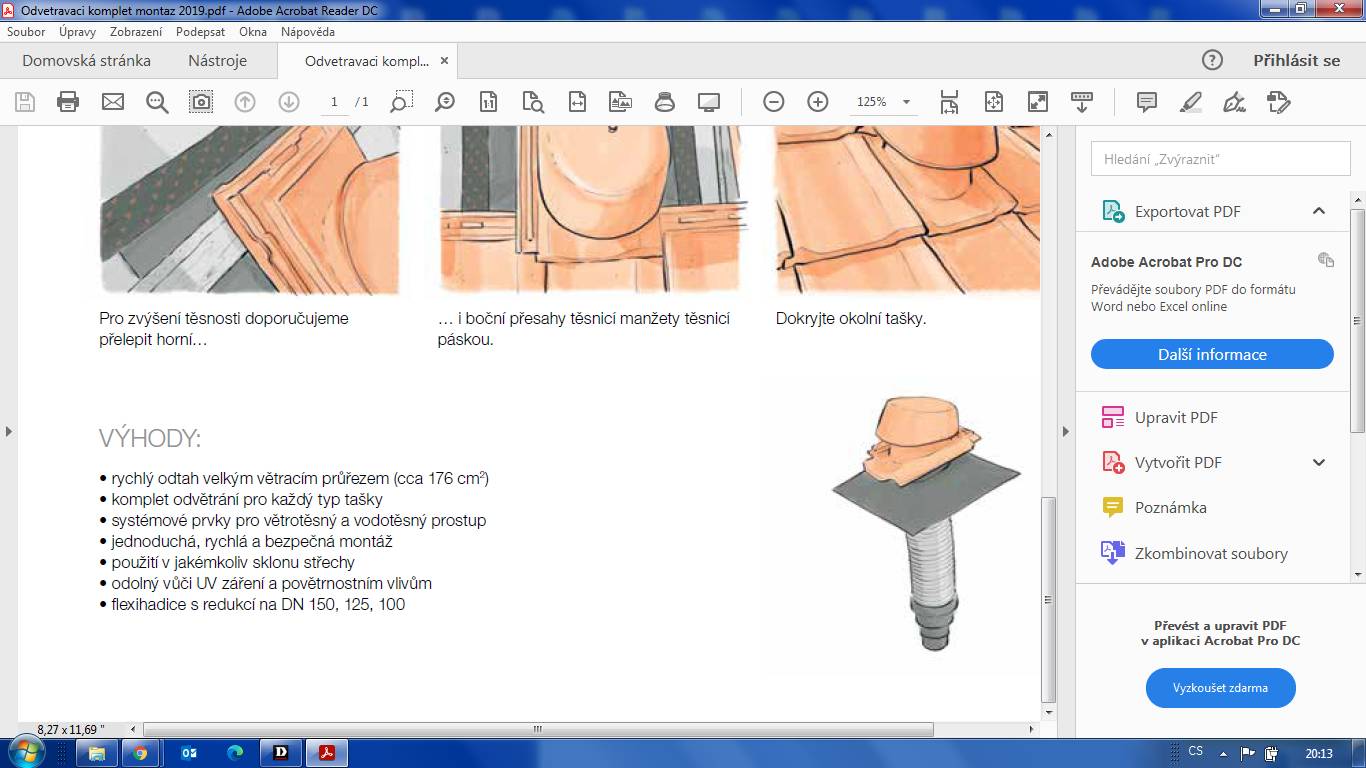Select the Odvetravaci kompl... document tab

point(367,60)
